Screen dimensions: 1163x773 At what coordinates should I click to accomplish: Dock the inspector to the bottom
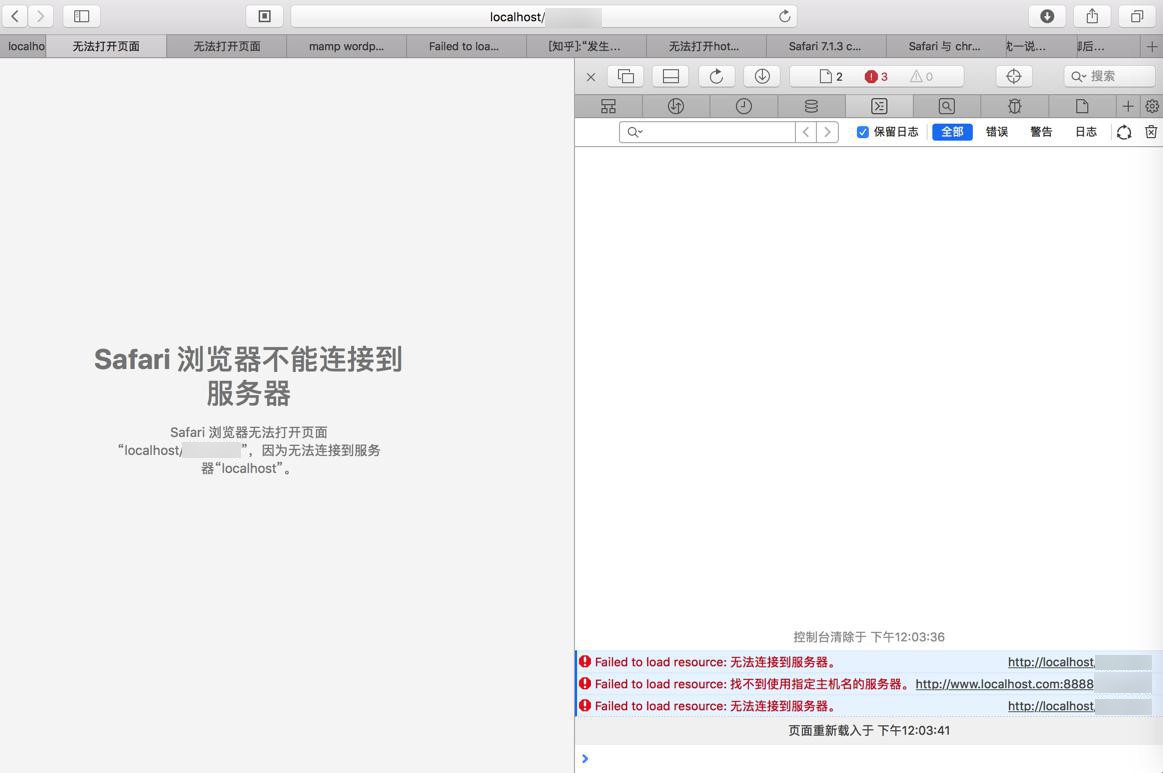pos(671,76)
